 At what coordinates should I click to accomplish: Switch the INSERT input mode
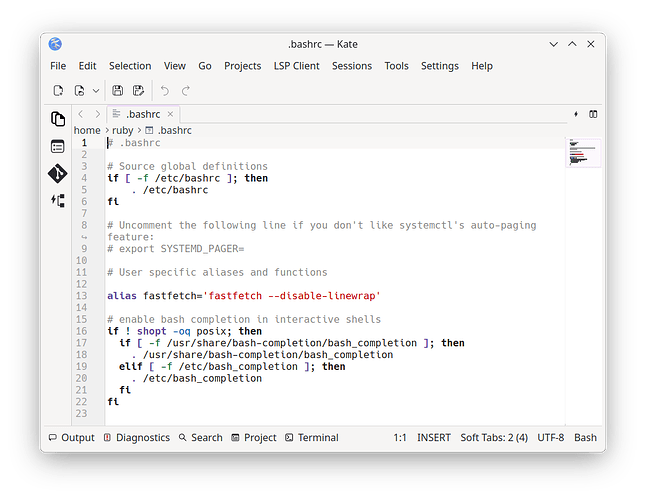tap(434, 437)
